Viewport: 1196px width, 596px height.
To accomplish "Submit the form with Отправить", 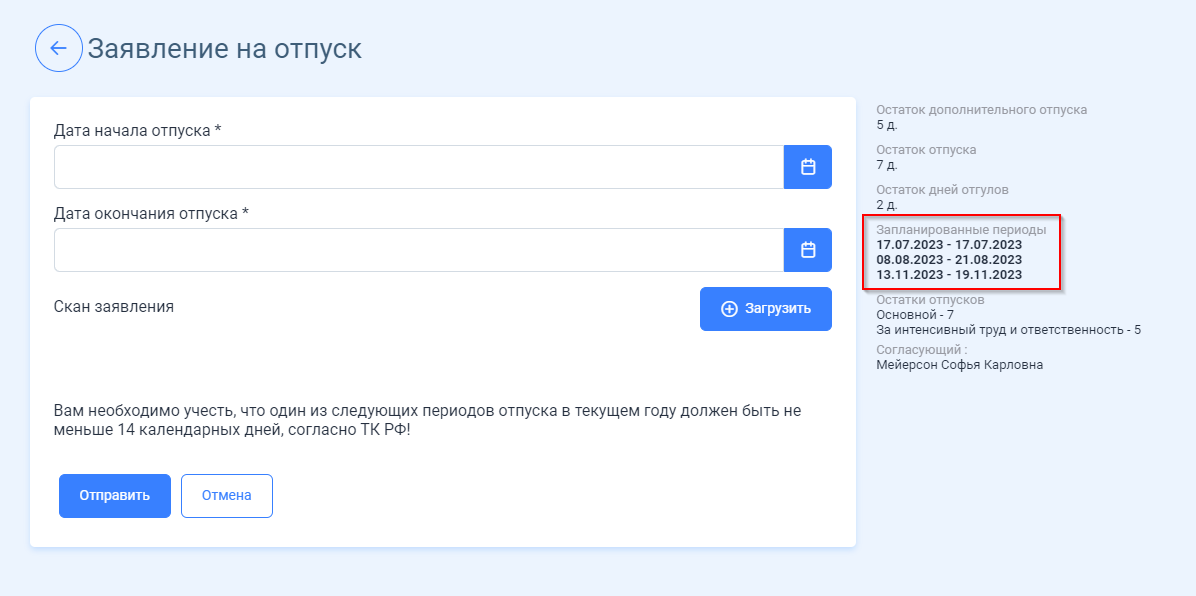I will pos(114,496).
